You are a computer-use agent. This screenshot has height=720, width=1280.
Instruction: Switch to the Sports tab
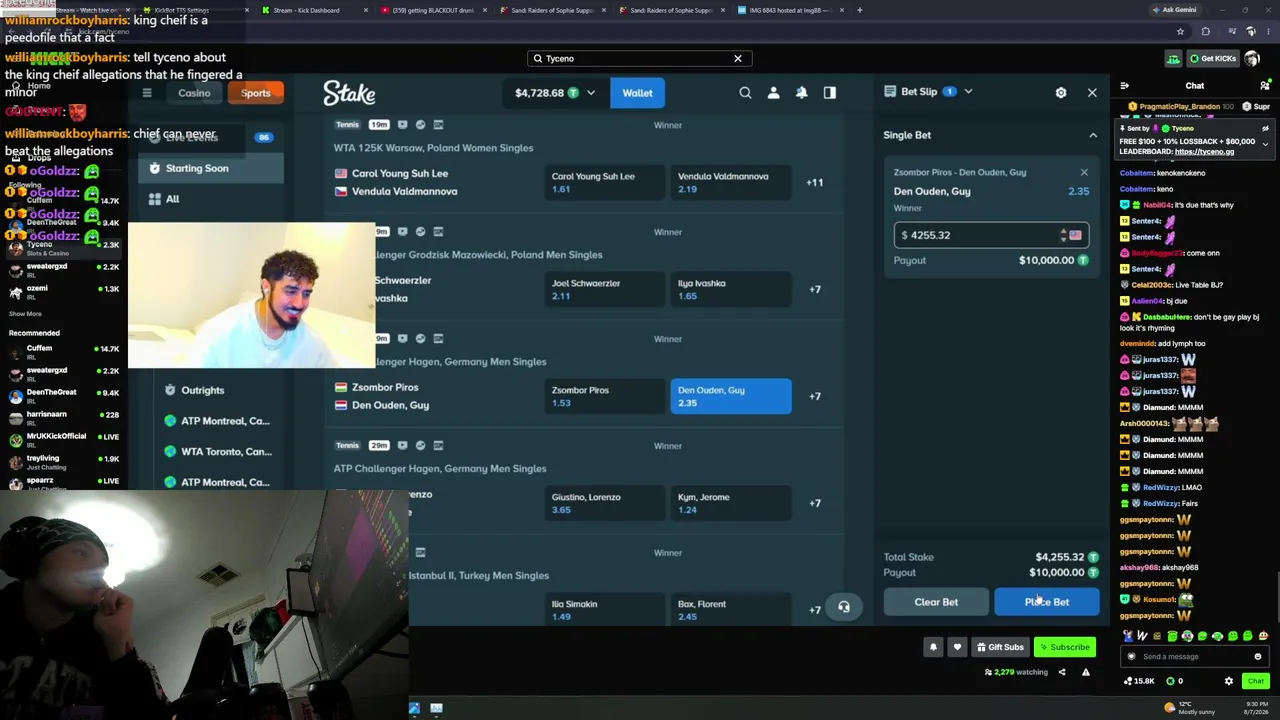[x=255, y=93]
